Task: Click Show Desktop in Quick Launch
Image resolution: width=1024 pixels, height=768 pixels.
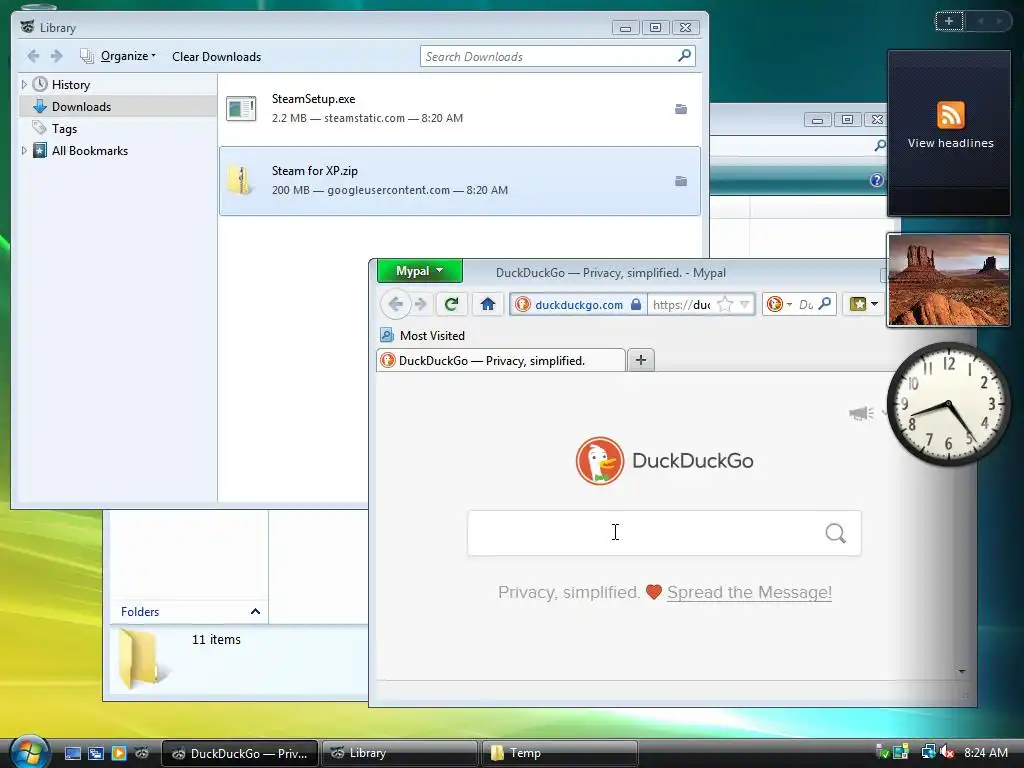Action: coord(72,753)
